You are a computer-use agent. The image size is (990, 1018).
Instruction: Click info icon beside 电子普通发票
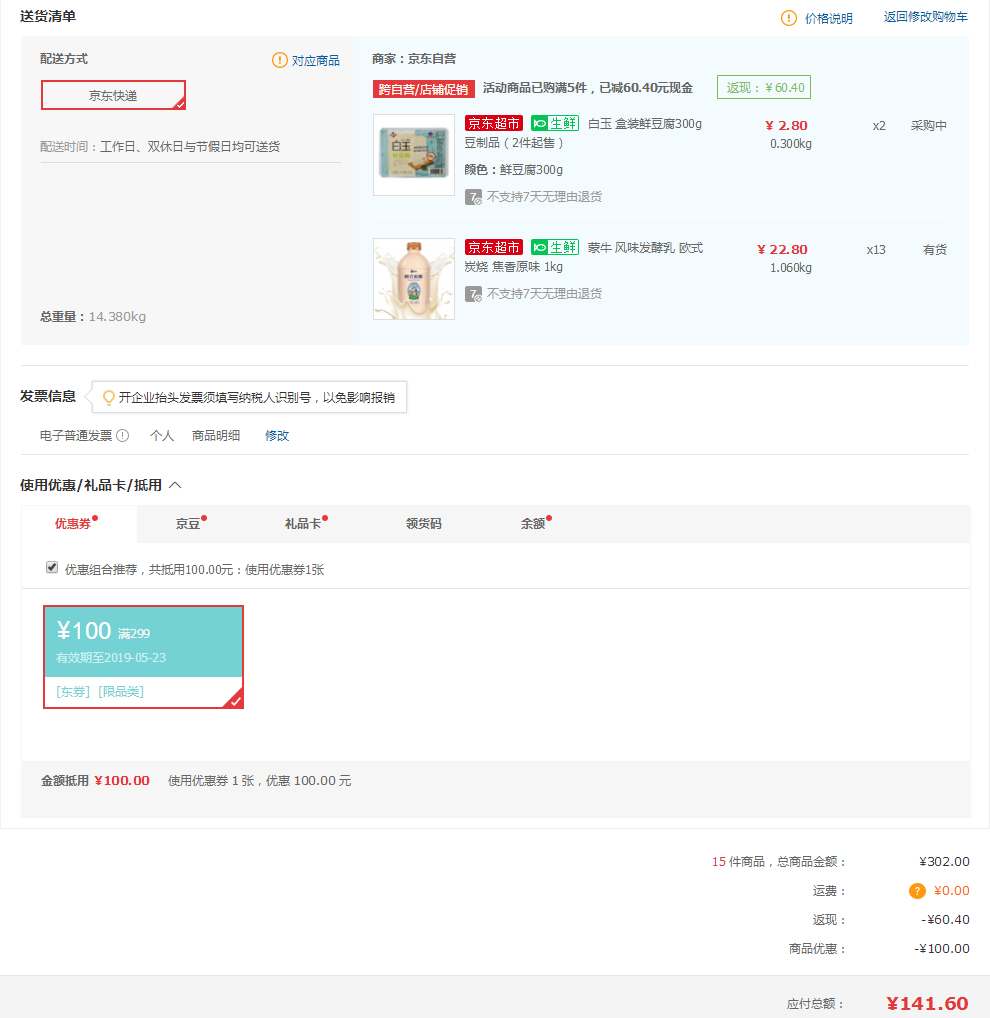coord(122,436)
